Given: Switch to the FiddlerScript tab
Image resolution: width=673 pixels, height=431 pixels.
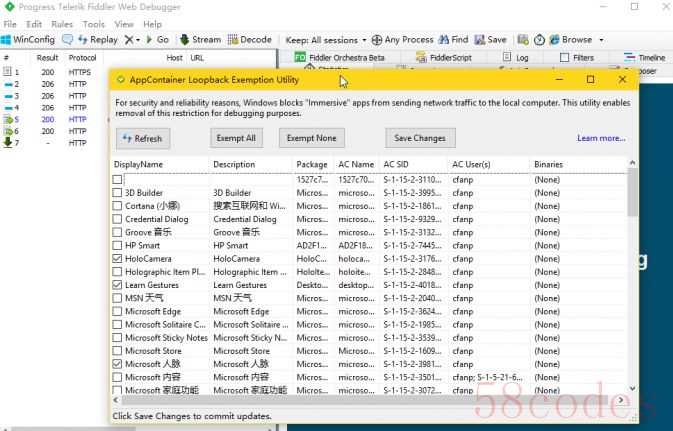Looking at the screenshot, I should point(444,58).
